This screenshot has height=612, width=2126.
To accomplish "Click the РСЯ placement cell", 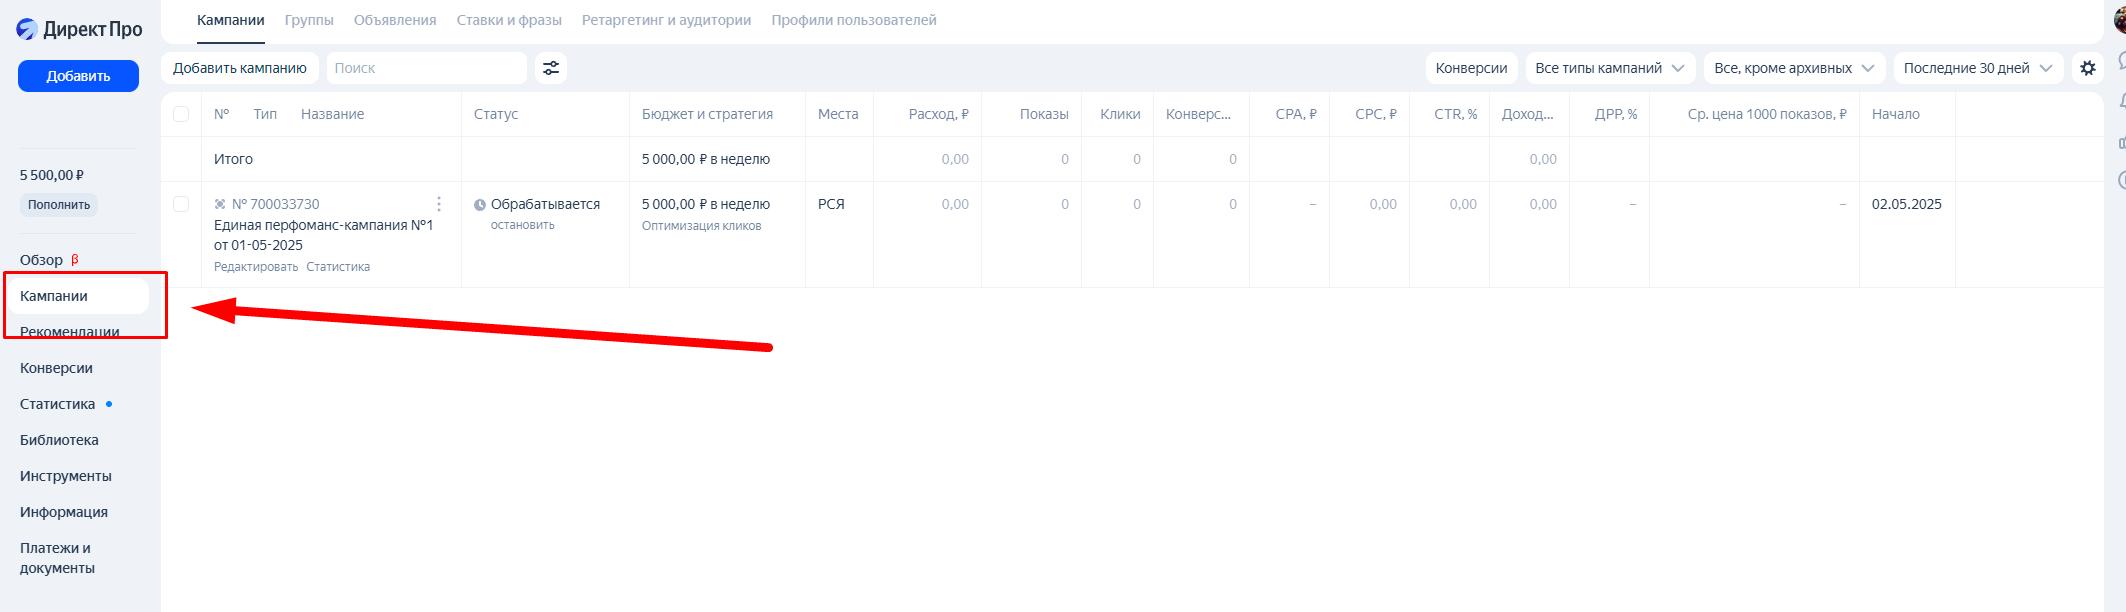I will [x=831, y=204].
